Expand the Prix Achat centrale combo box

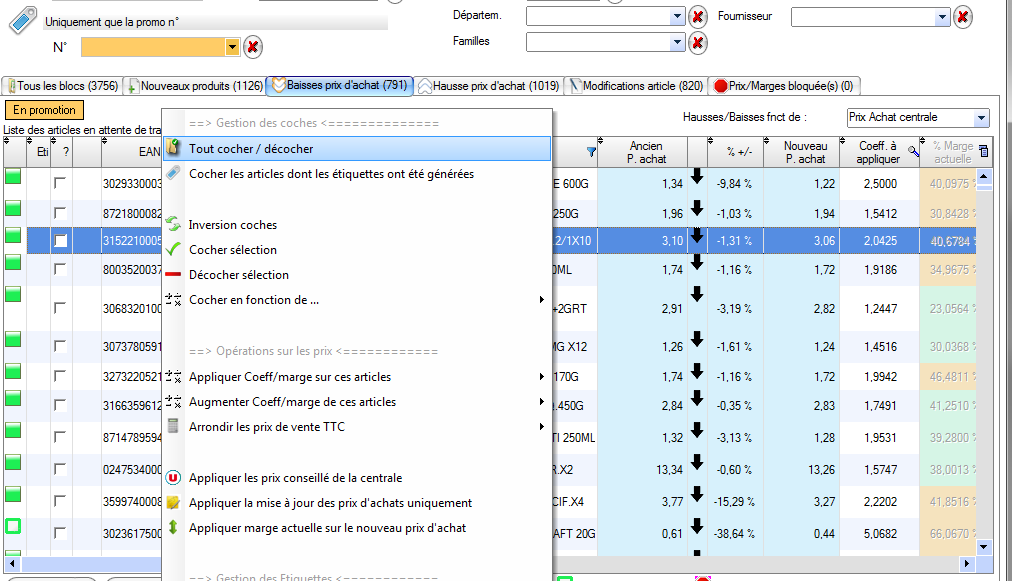coord(980,118)
